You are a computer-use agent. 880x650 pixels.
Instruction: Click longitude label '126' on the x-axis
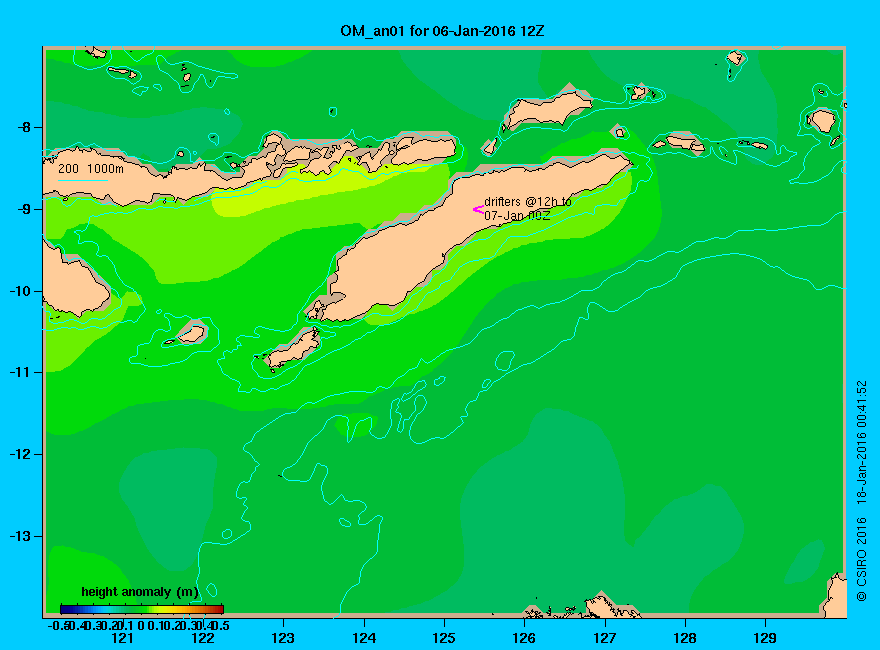(524, 638)
